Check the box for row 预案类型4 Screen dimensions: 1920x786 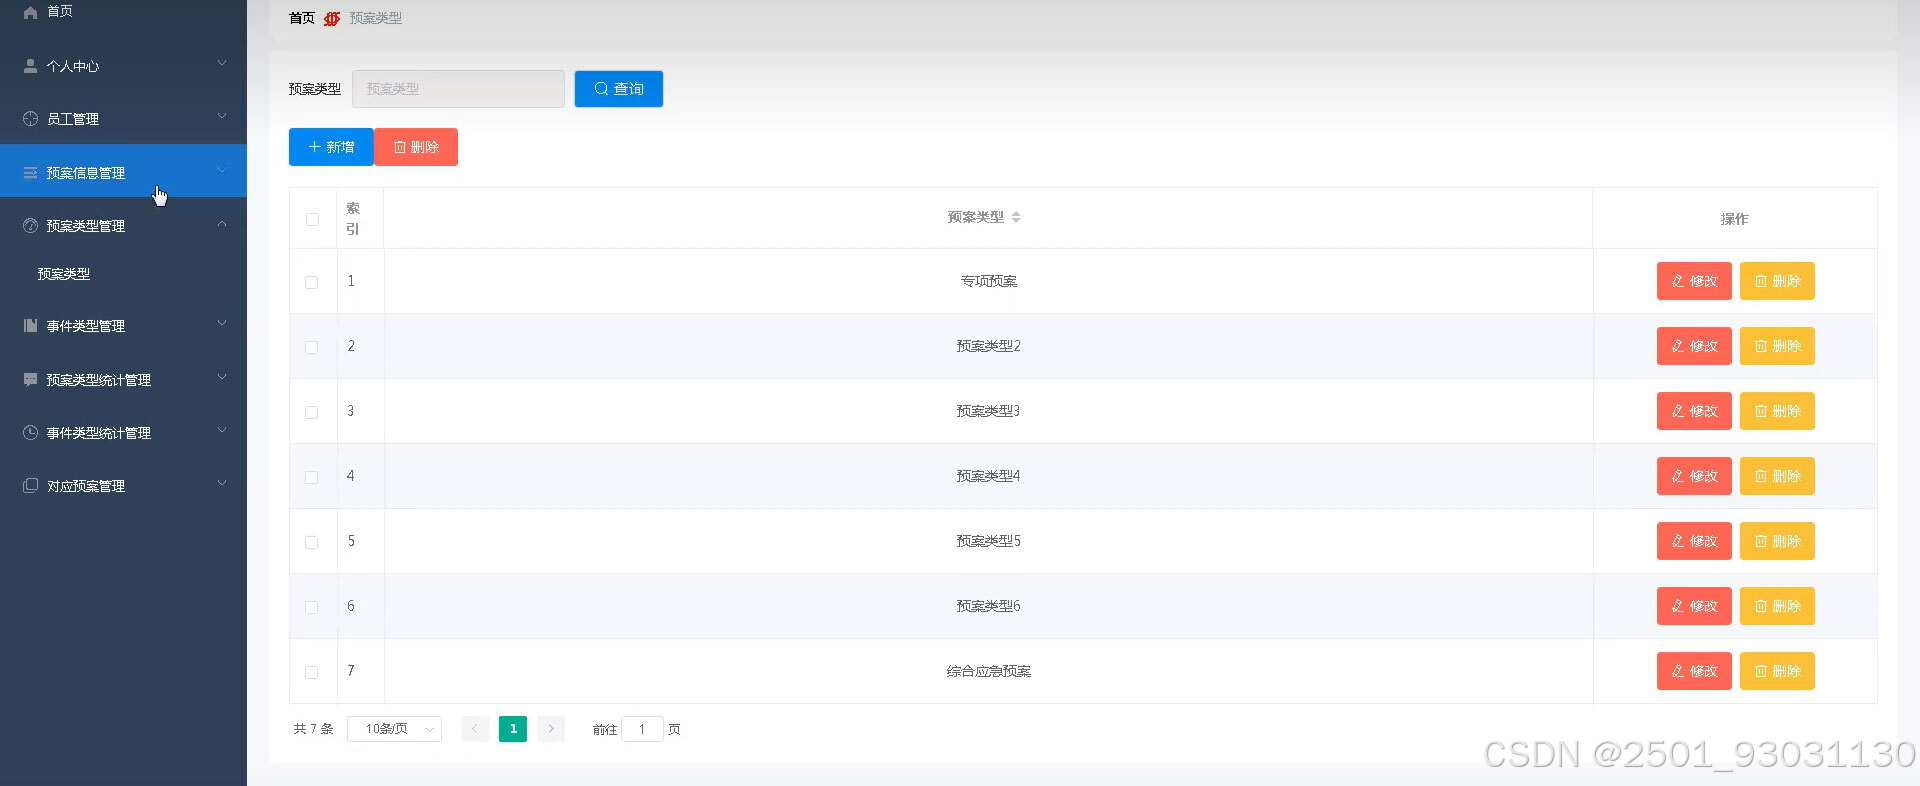312,477
